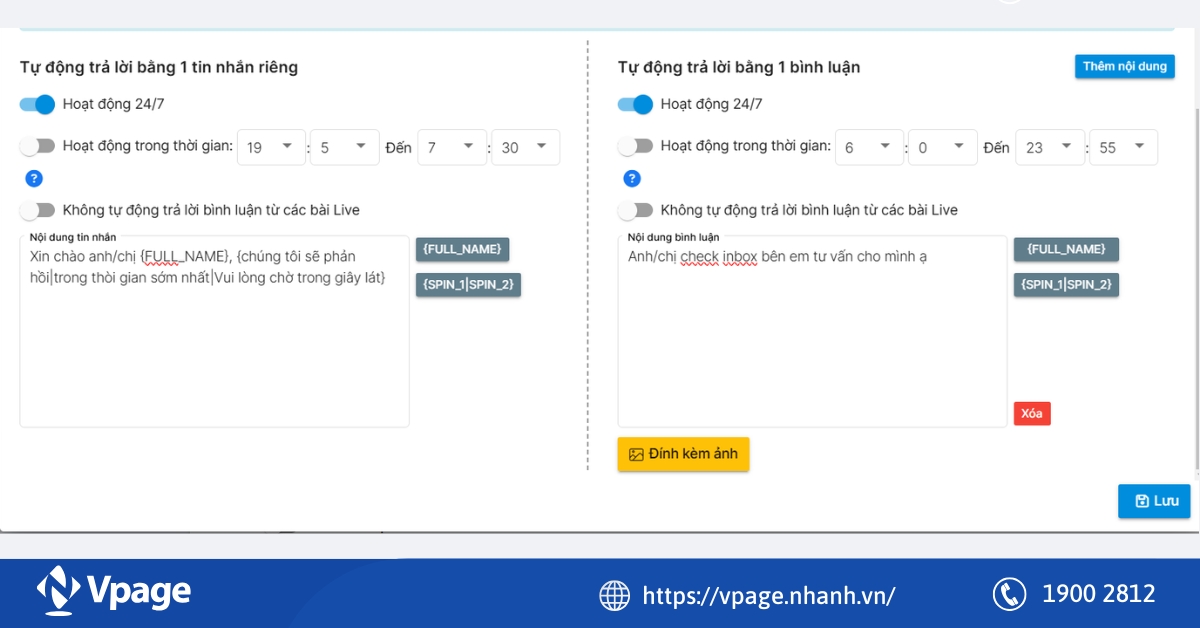Open the start hour dropdown showing 19
This screenshot has width=1200, height=628.
pyautogui.click(x=273, y=147)
